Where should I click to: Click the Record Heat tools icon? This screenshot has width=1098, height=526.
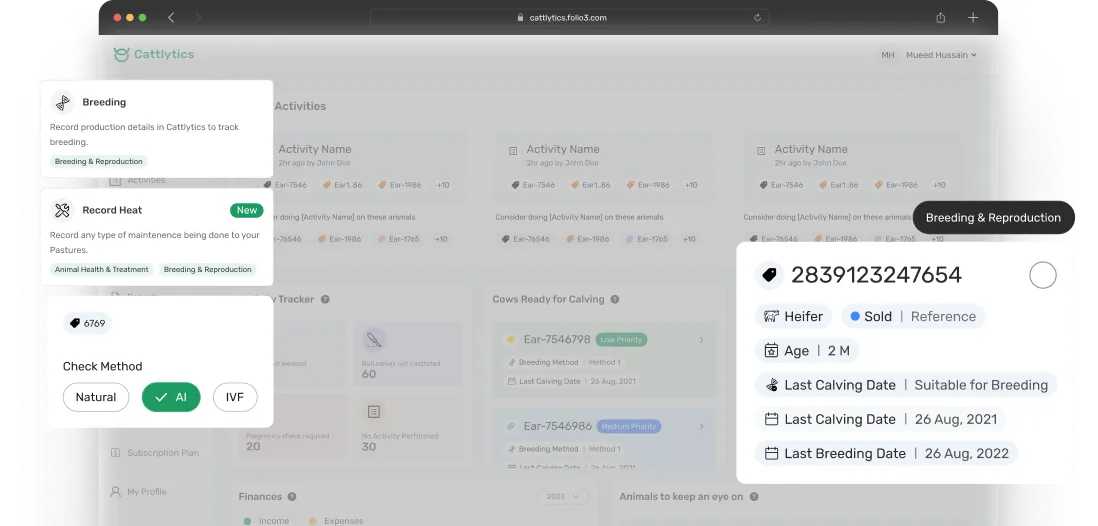point(63,211)
